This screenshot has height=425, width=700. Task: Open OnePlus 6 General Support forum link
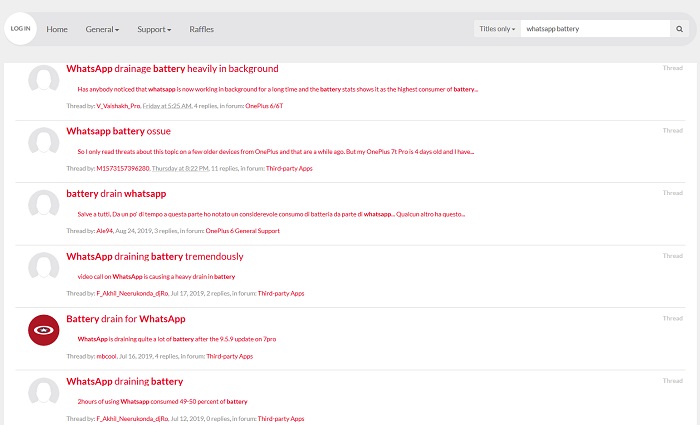(x=243, y=231)
